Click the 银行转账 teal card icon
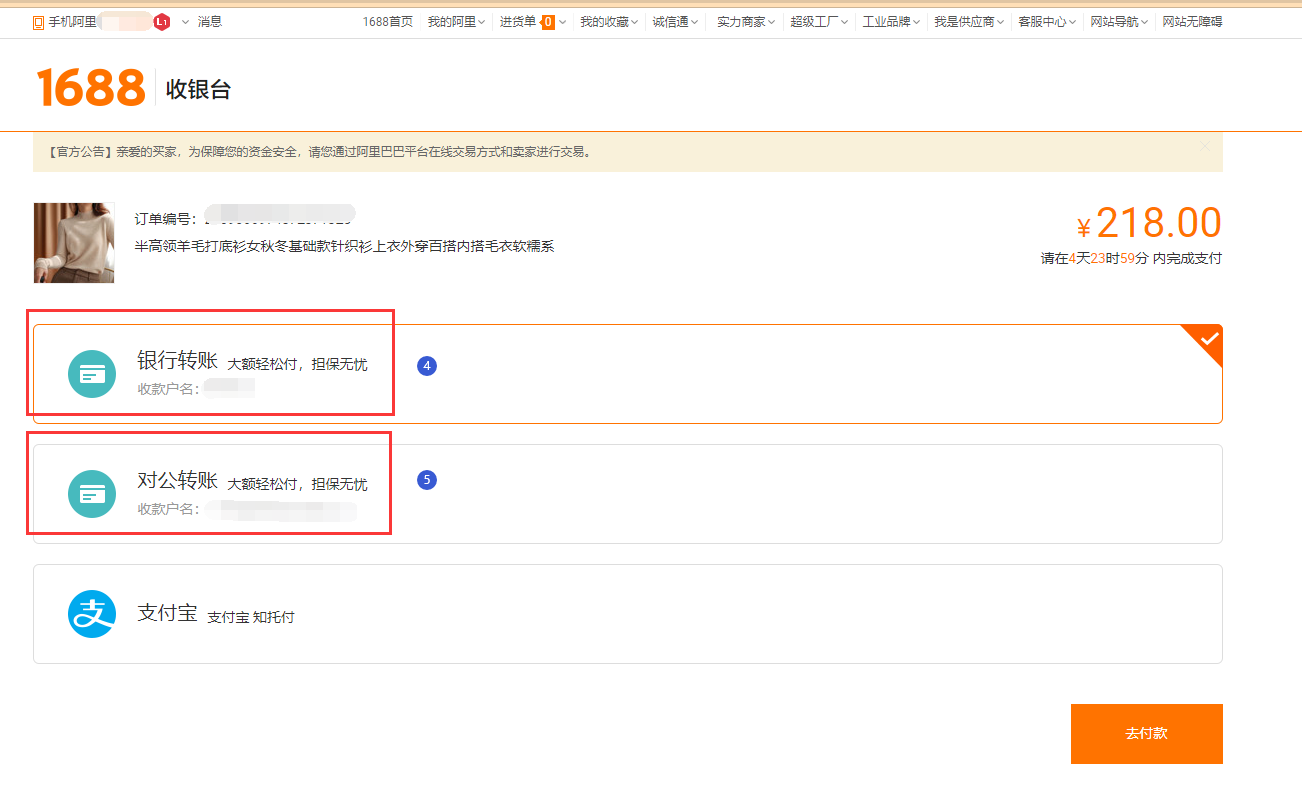1302x789 pixels. (92, 374)
